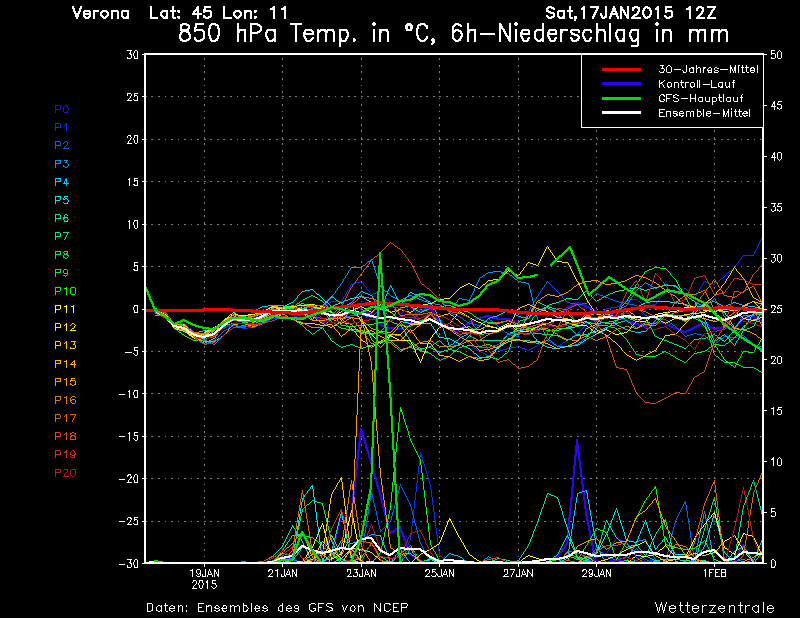Click the "850 hPa Temp. in °C" chart title
Screen dimensions: 800x618
(308, 35)
